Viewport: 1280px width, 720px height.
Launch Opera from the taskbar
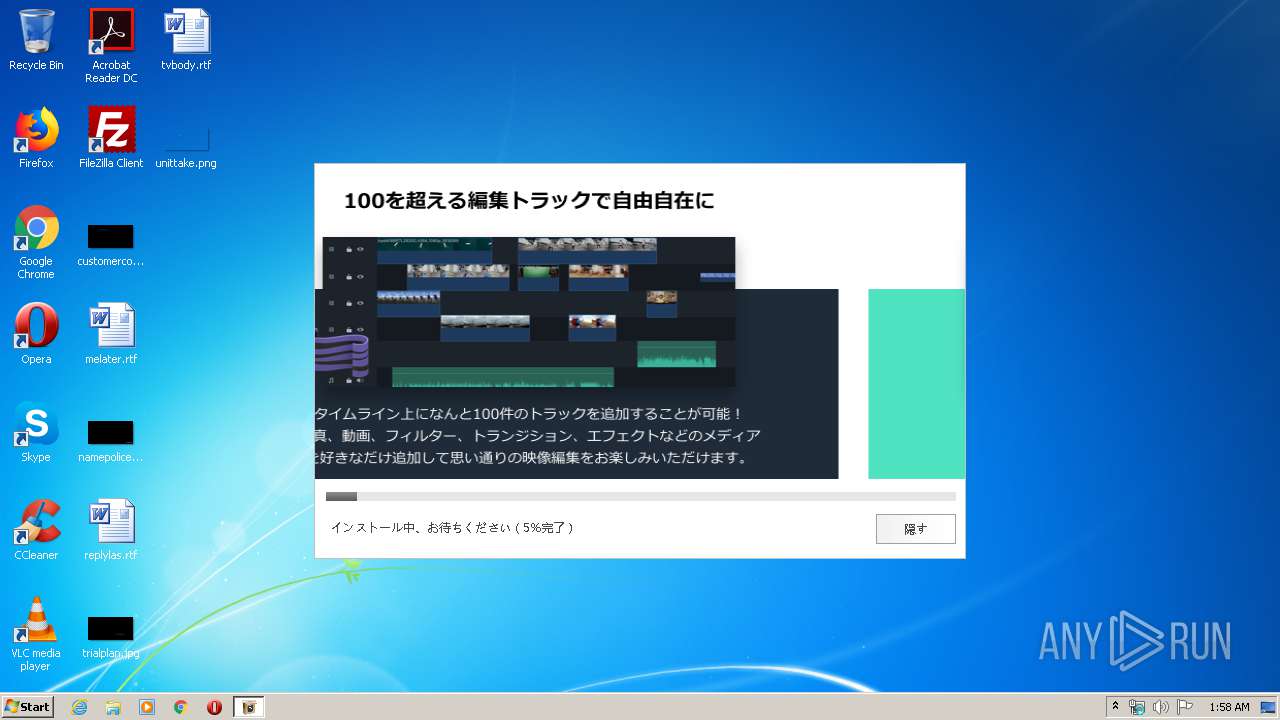coord(214,707)
